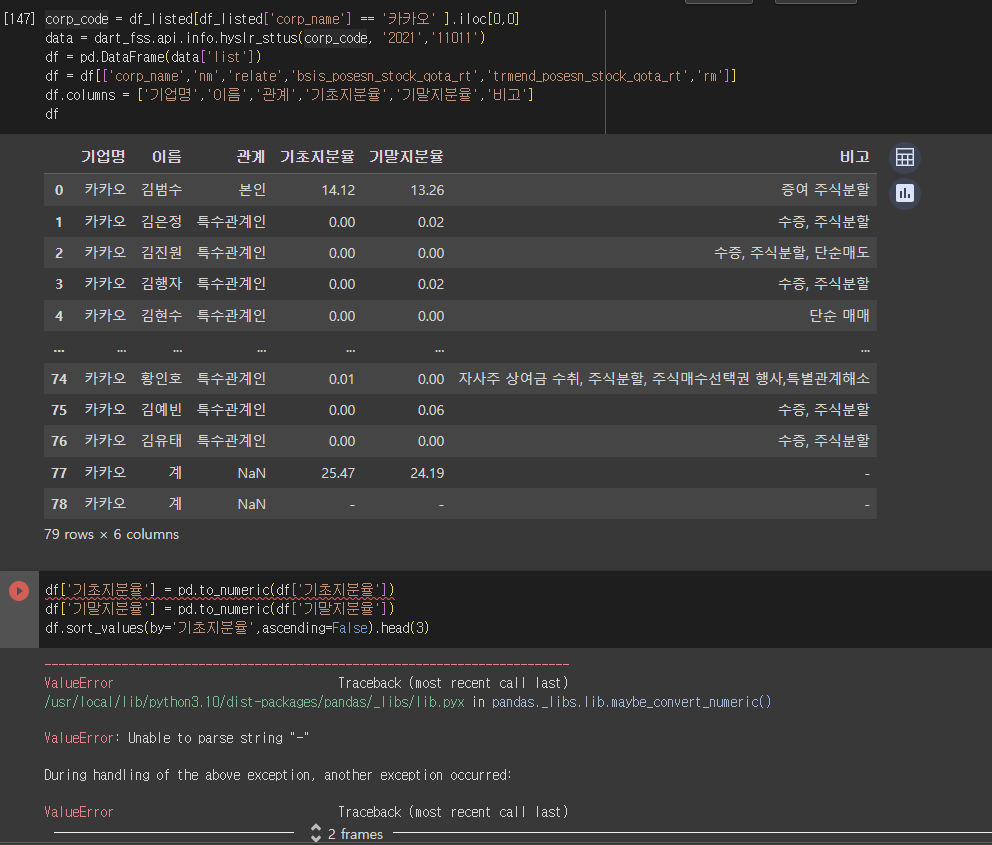This screenshot has height=845, width=992.
Task: Select name cell 김예빈
Action: point(161,410)
